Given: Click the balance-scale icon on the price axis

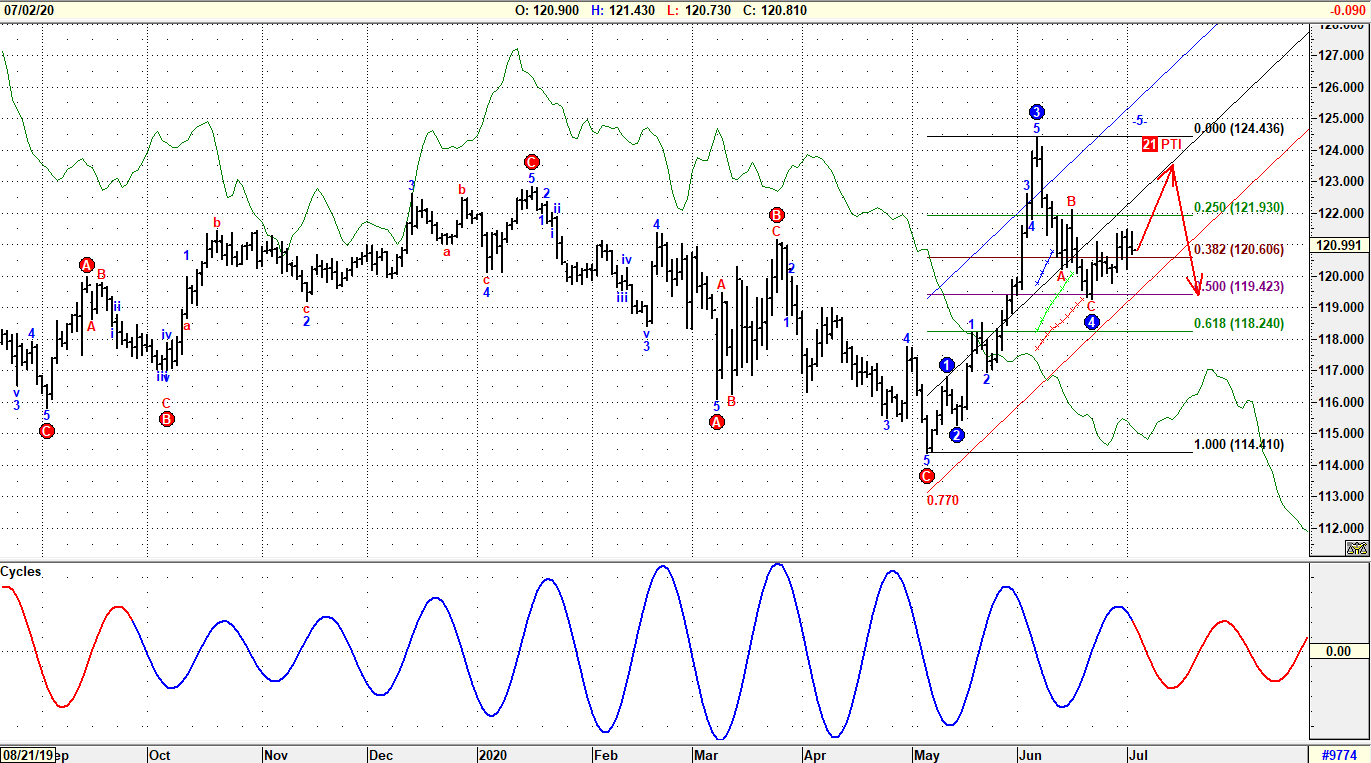Looking at the screenshot, I should [1357, 548].
